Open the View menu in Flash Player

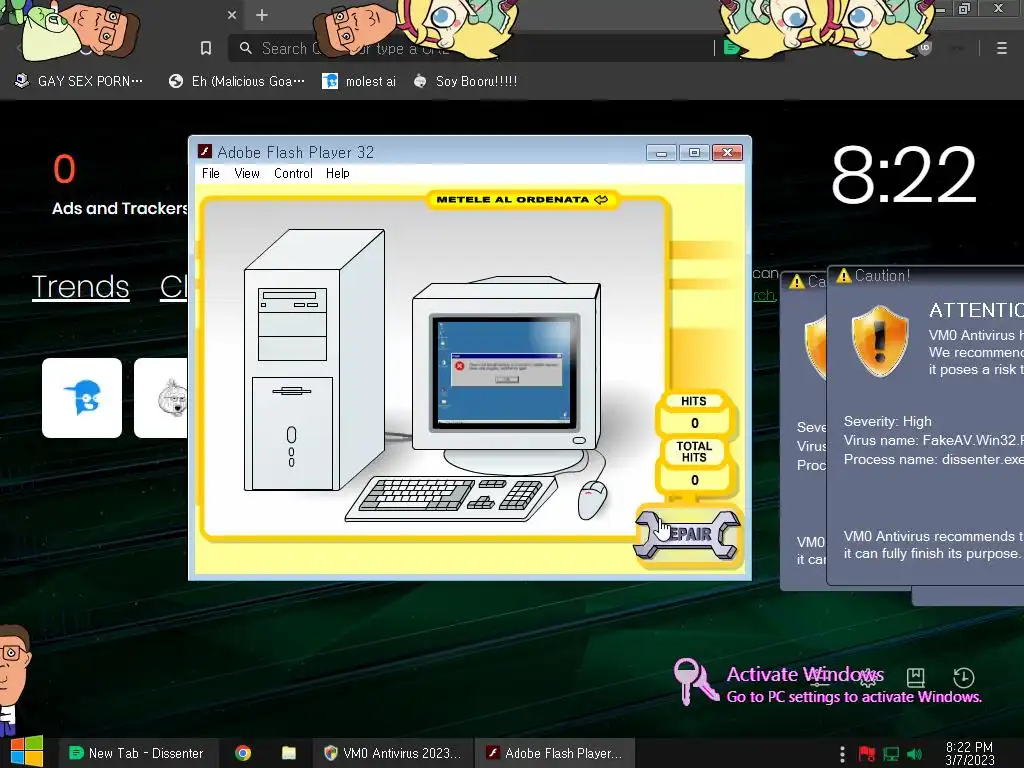[x=247, y=174]
